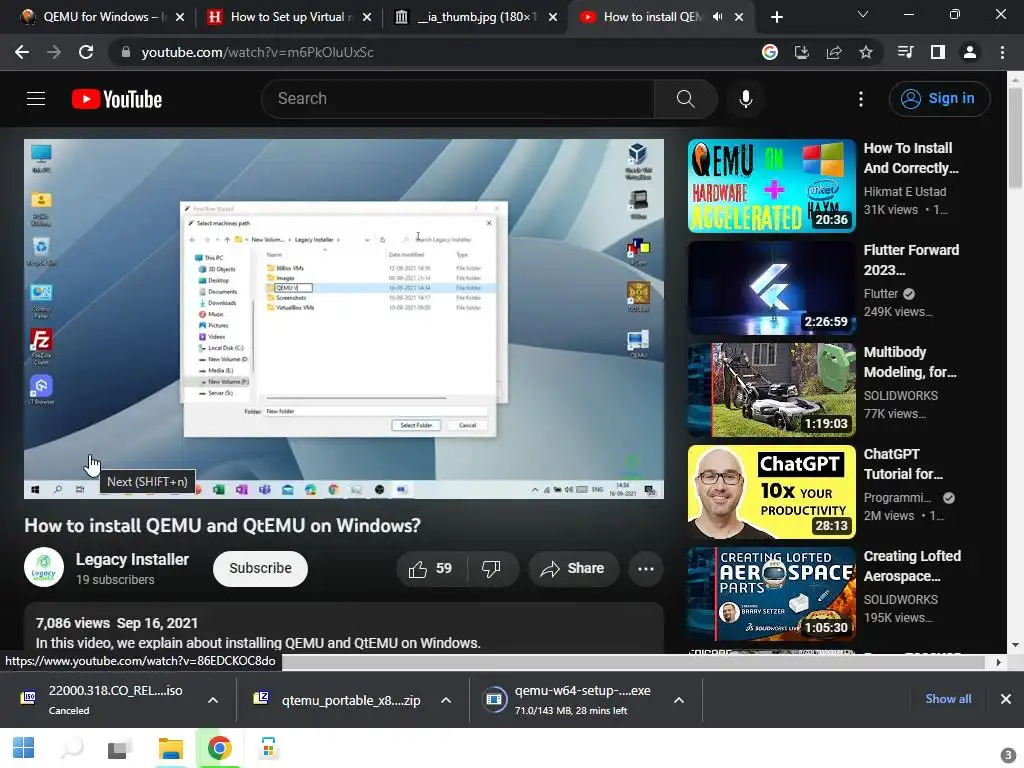Open Chrome three-dot menu
This screenshot has height=768, width=1024.
[x=1002, y=52]
